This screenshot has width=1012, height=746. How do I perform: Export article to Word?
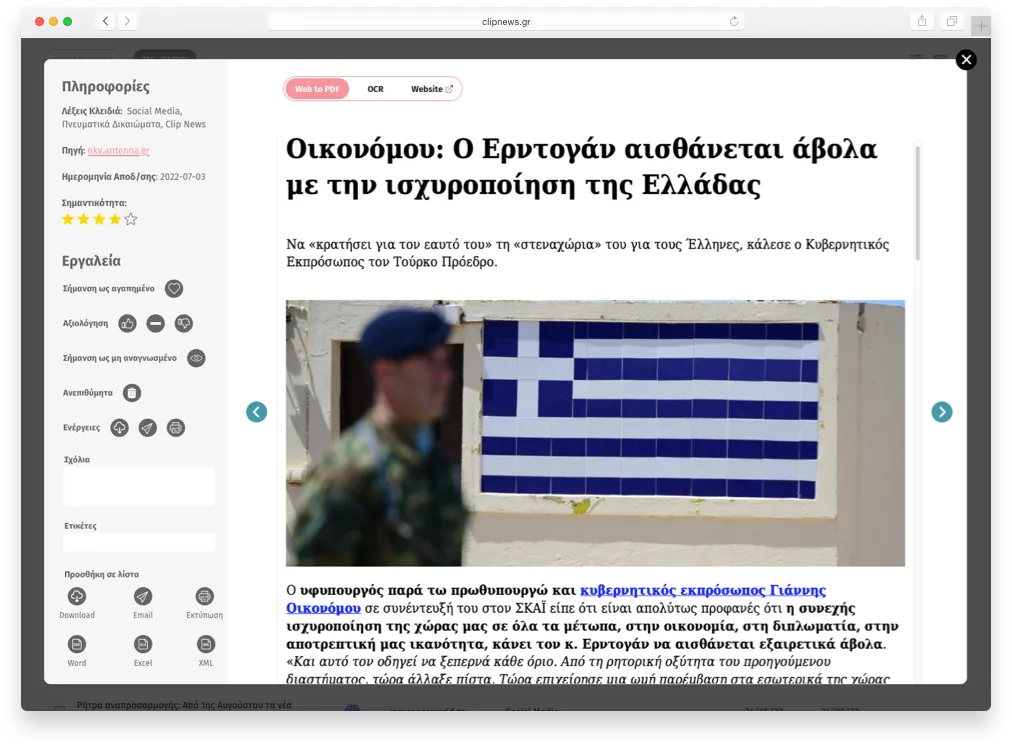click(77, 644)
